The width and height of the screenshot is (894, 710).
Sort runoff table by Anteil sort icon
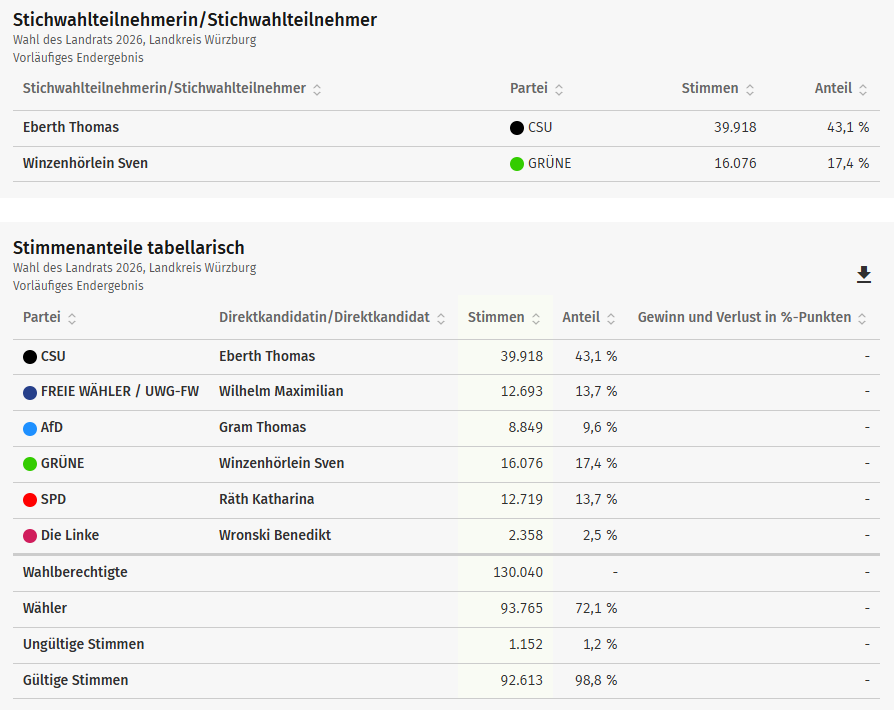tap(863, 89)
